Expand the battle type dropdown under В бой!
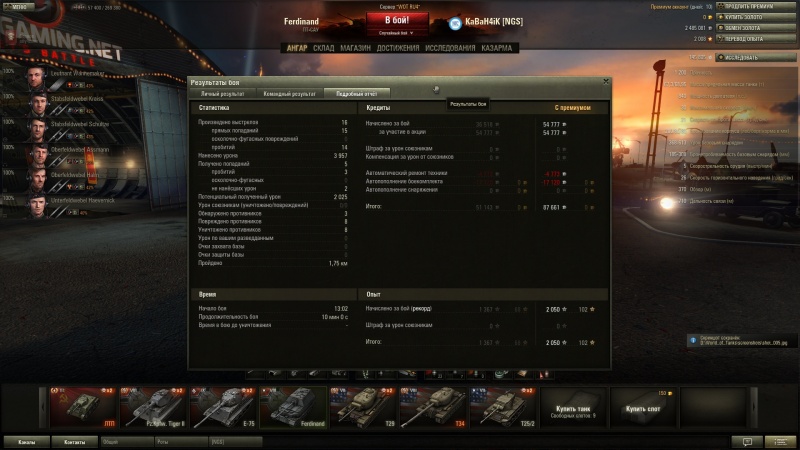Screen dimensions: 800x450 point(399,34)
